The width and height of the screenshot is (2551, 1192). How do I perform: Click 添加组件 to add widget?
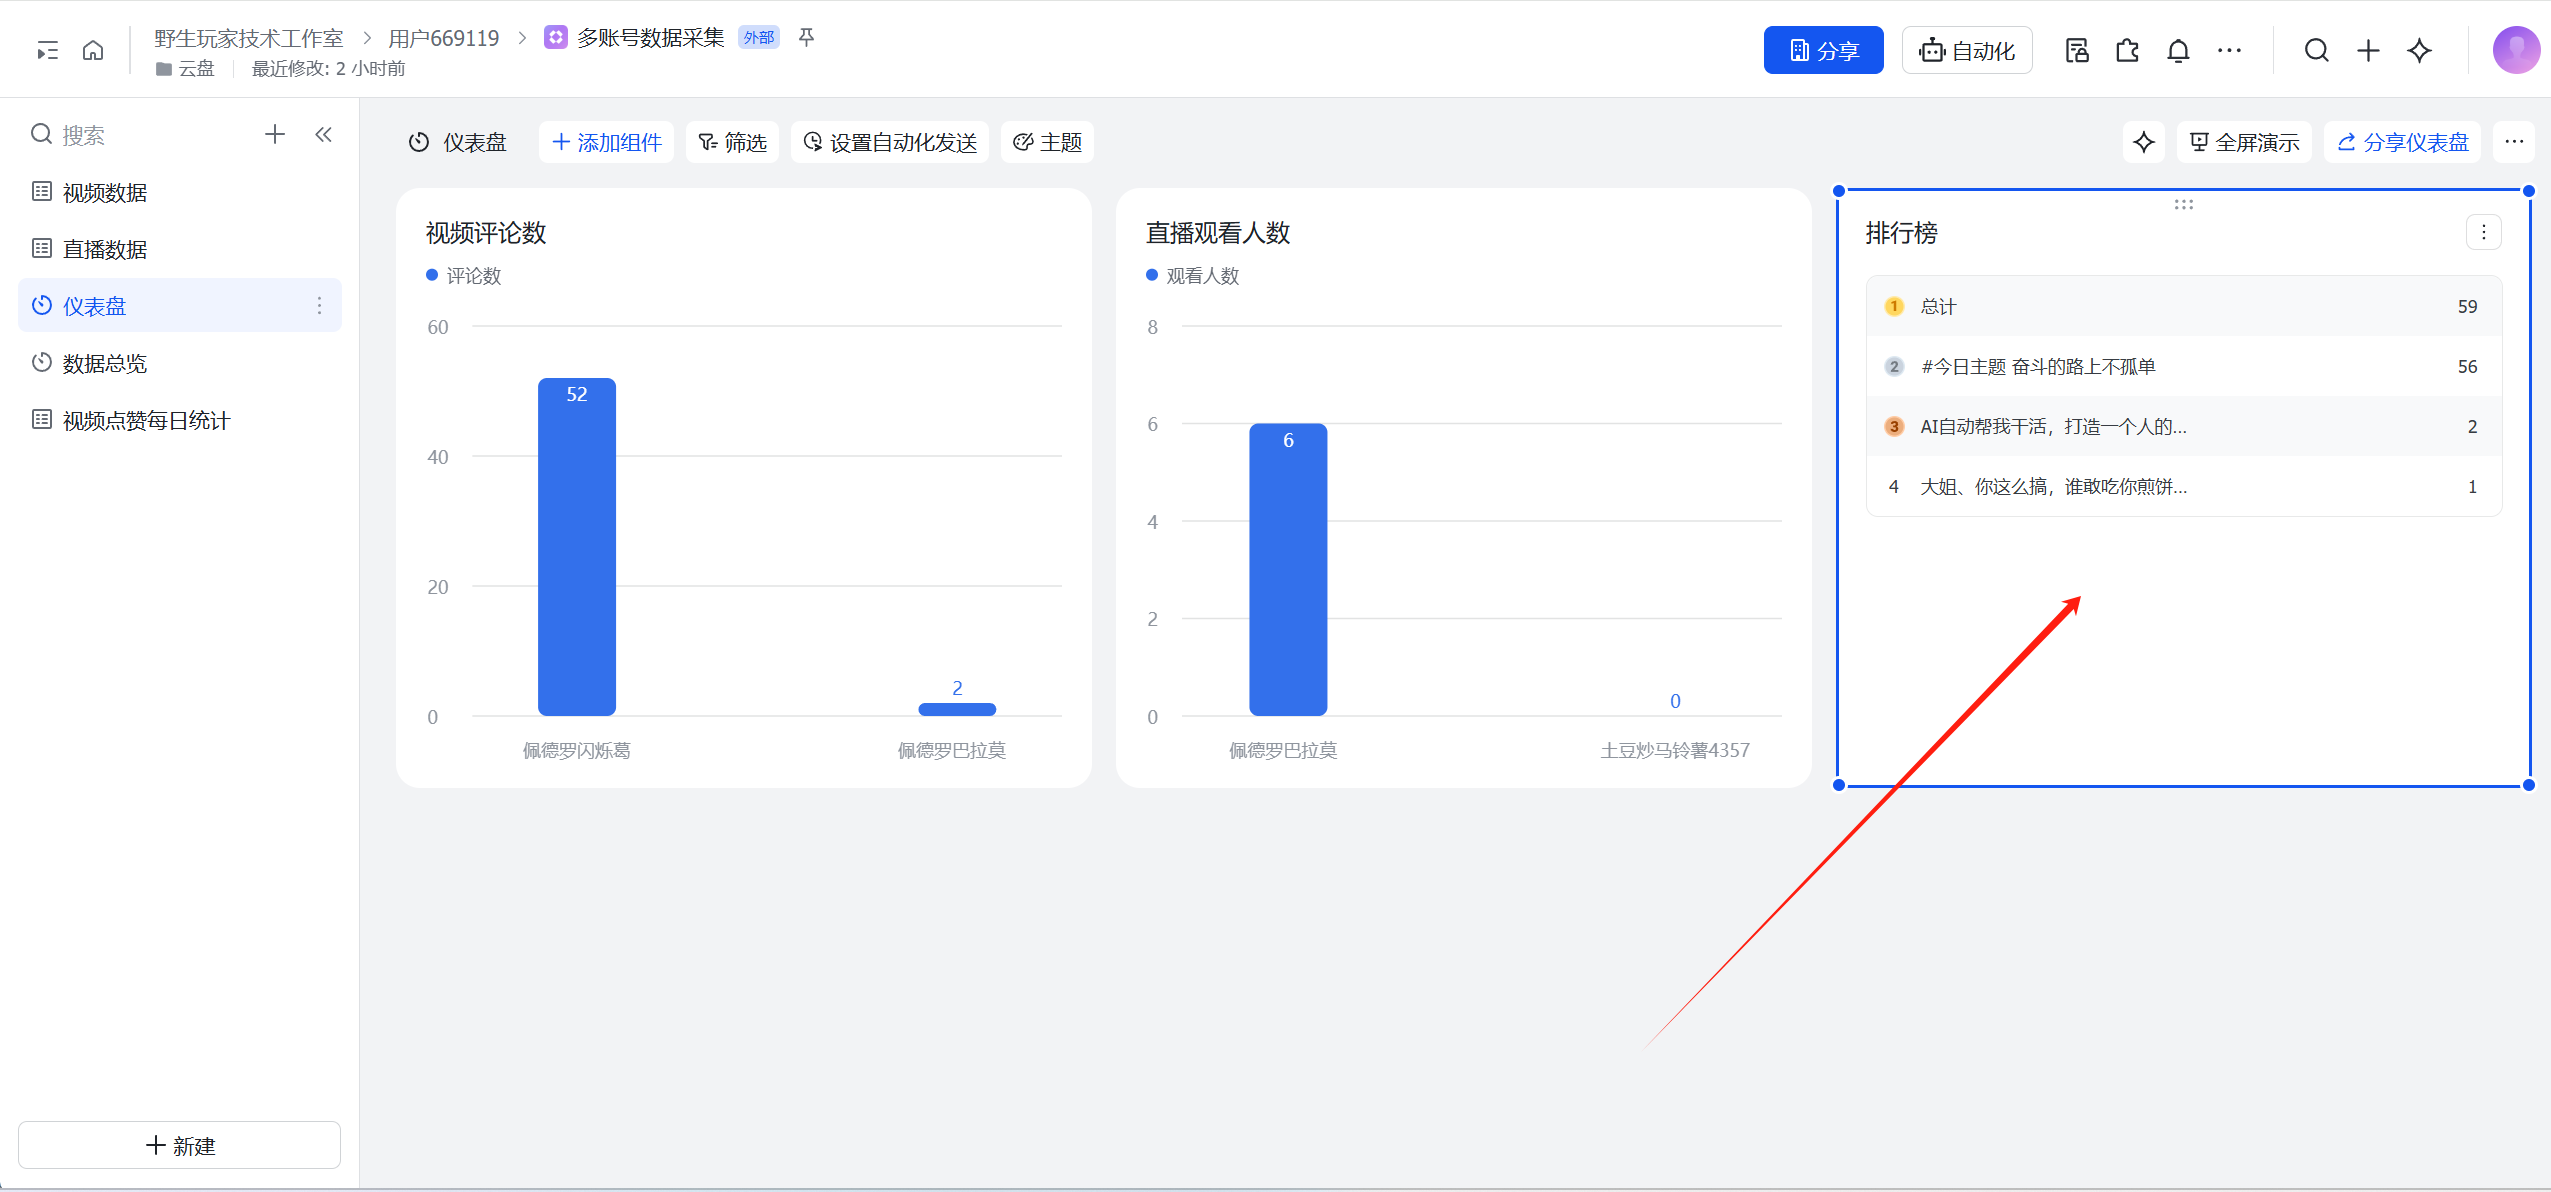(x=606, y=142)
